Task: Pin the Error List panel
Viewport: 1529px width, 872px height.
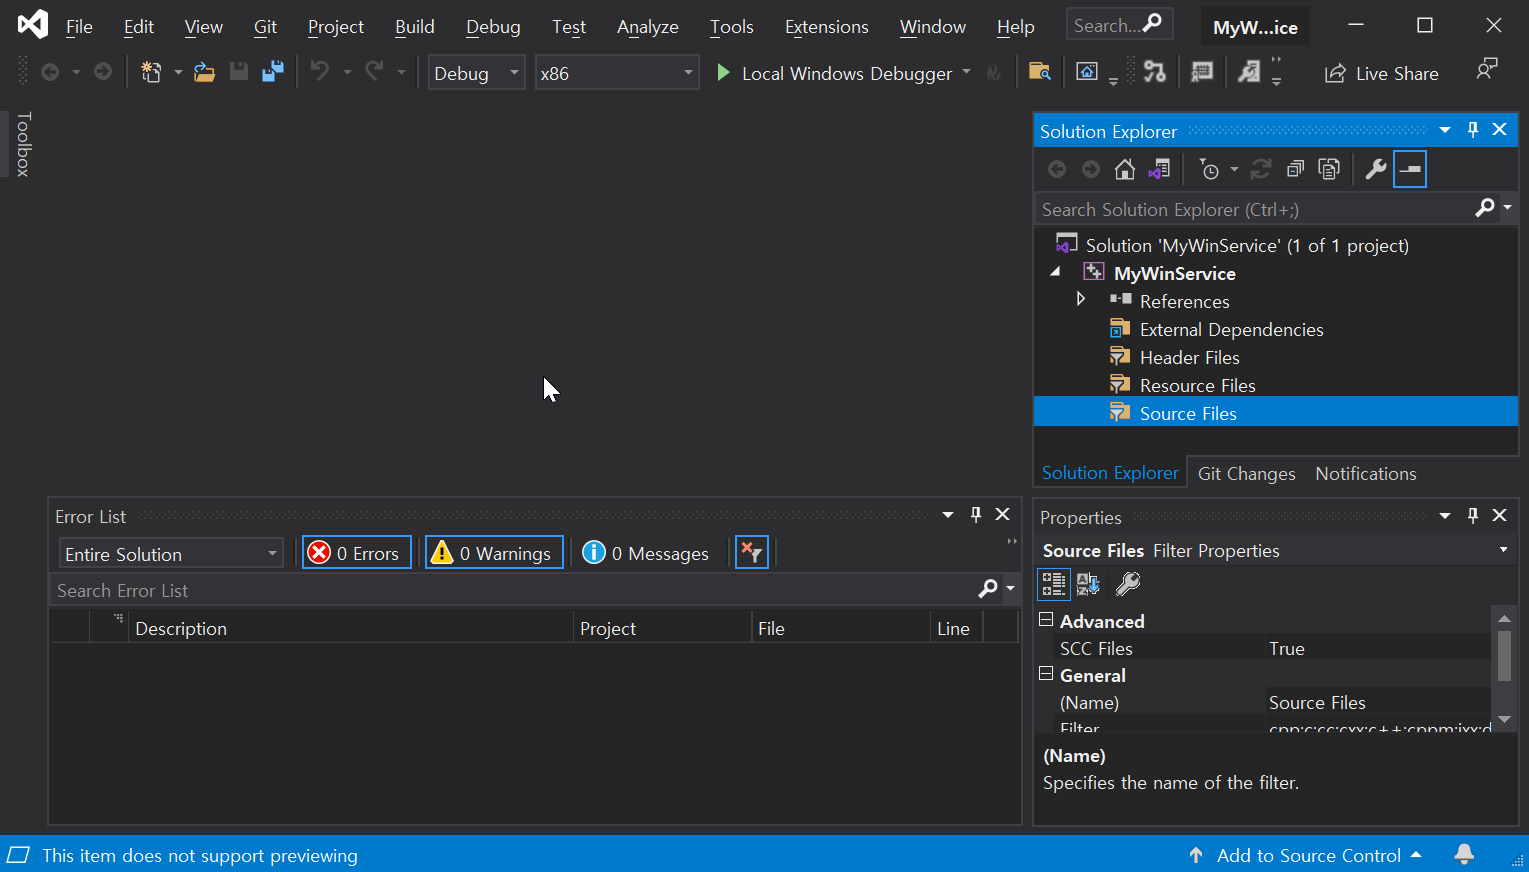Action: 976,515
